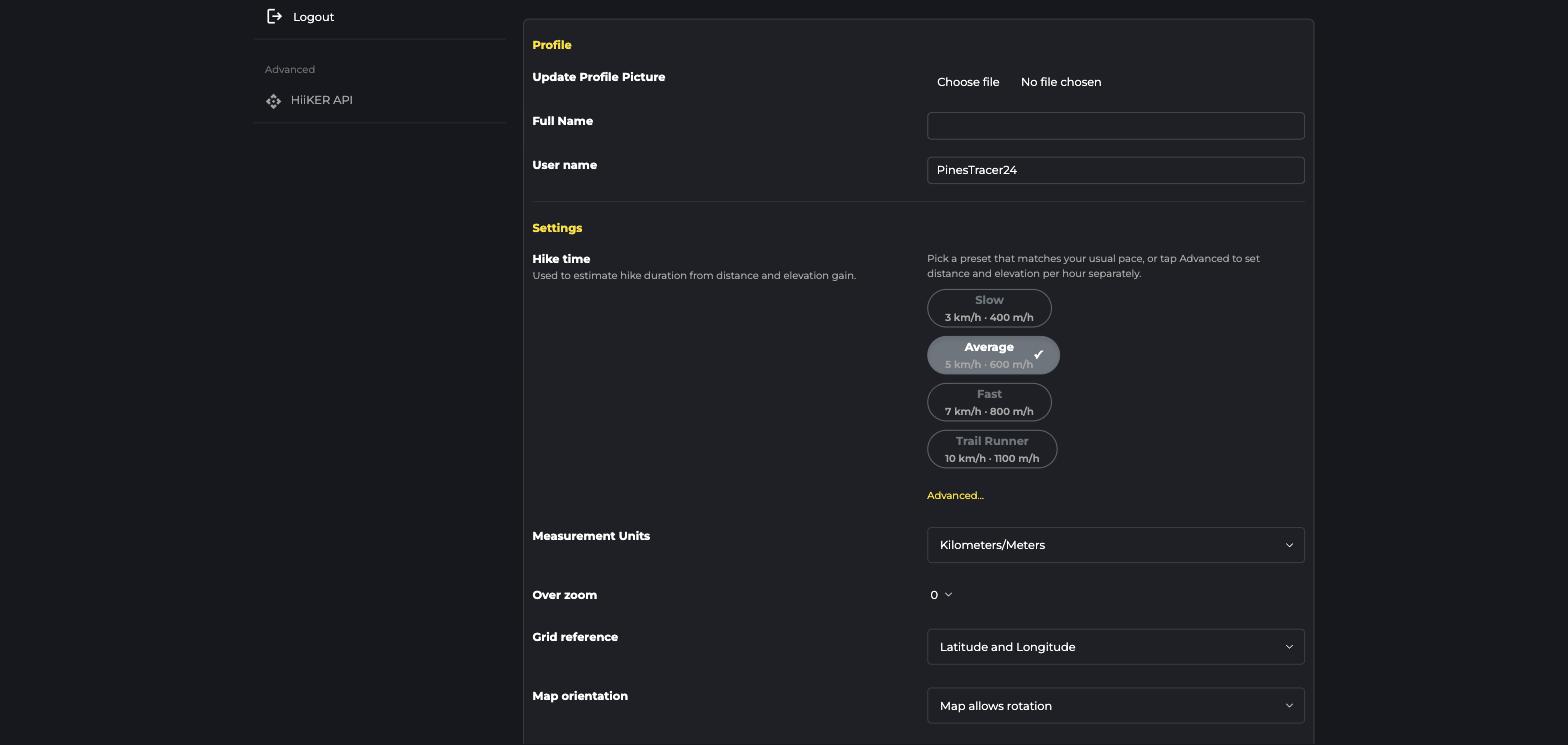Open the Grid reference dropdown
Image resolution: width=1568 pixels, height=745 pixels.
coord(1116,647)
